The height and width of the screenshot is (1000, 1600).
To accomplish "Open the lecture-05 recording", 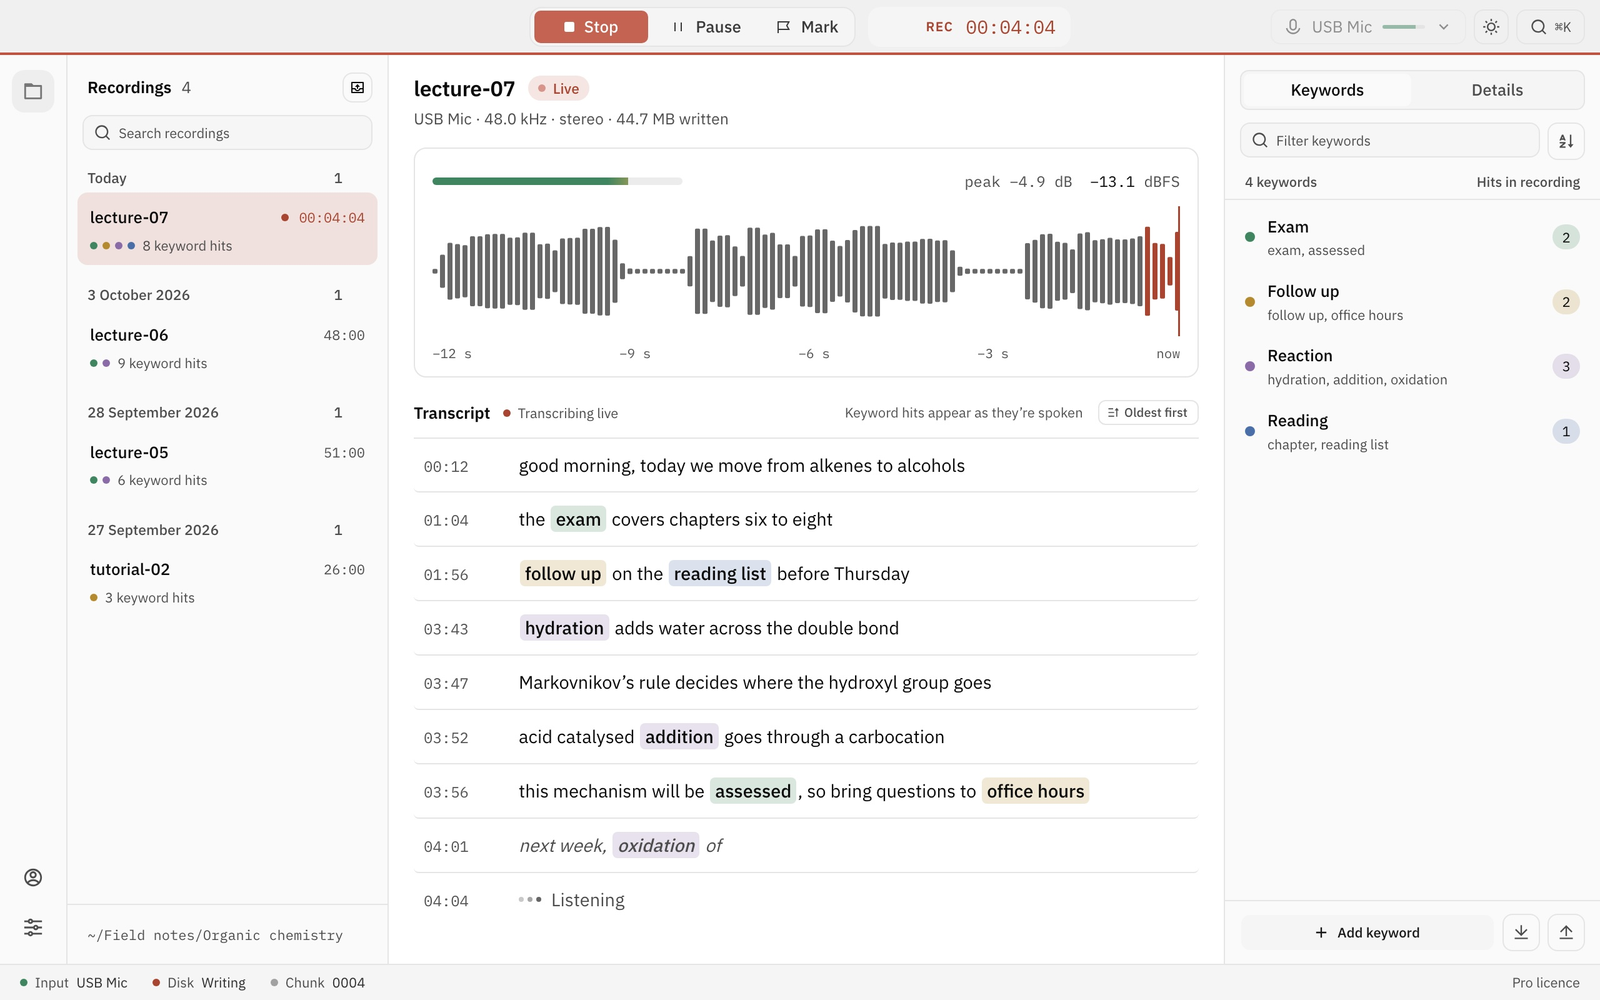I will point(227,464).
